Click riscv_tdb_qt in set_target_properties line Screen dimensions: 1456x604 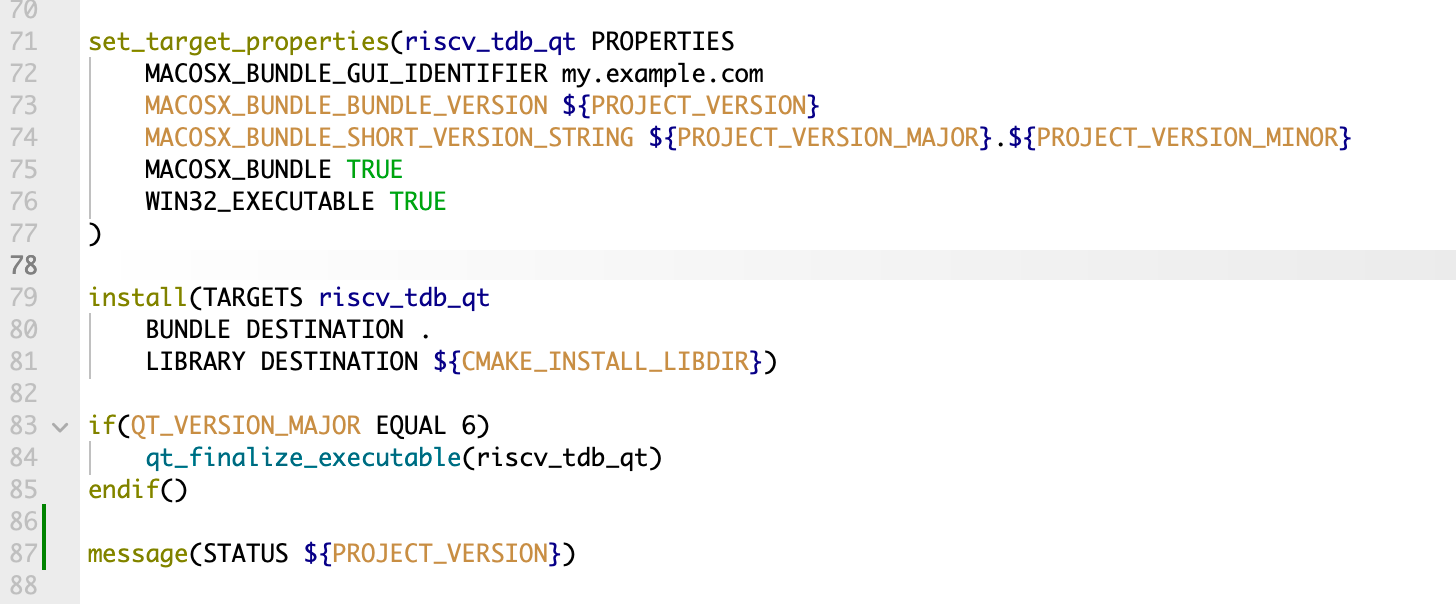click(x=490, y=42)
